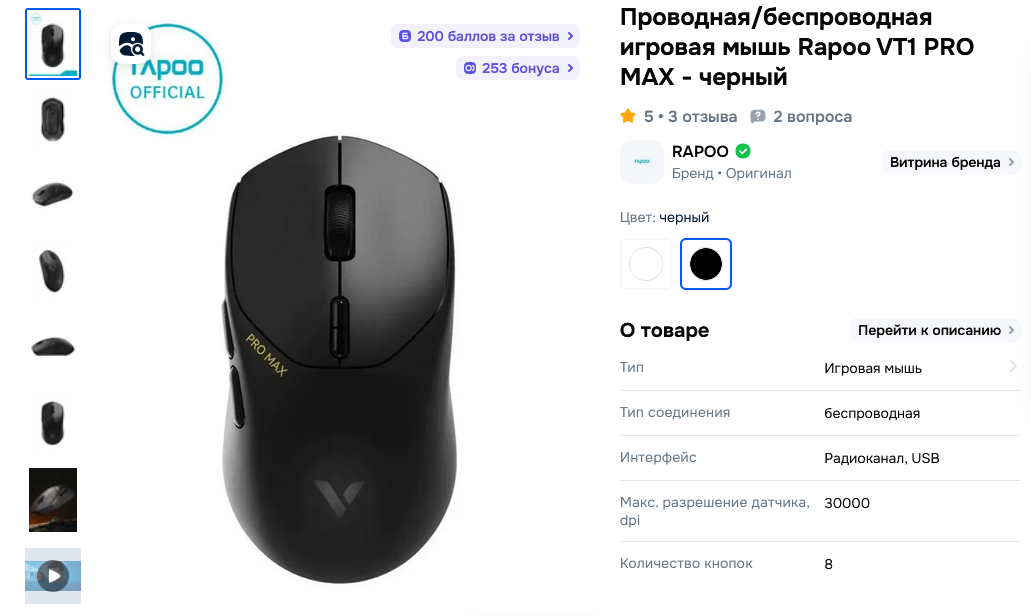Select the side-view mouse thumbnail, third in gallery
This screenshot has height=616, width=1031.
coord(53,195)
